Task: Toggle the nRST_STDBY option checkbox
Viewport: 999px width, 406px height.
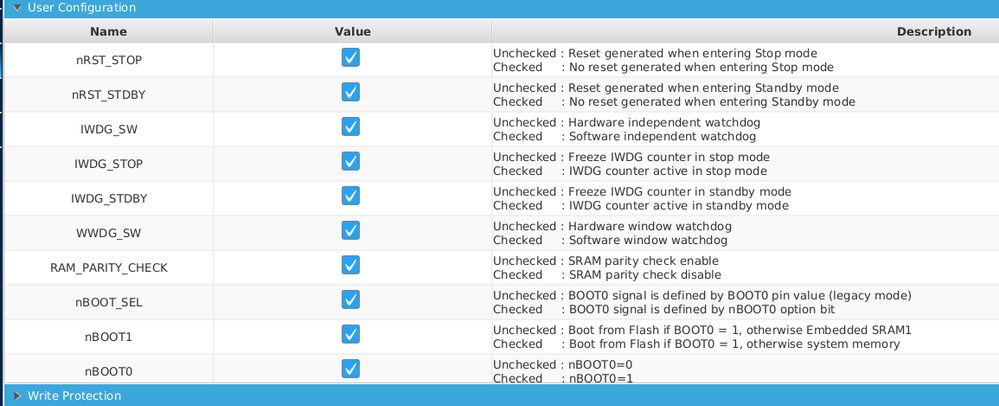Action: pos(350,93)
